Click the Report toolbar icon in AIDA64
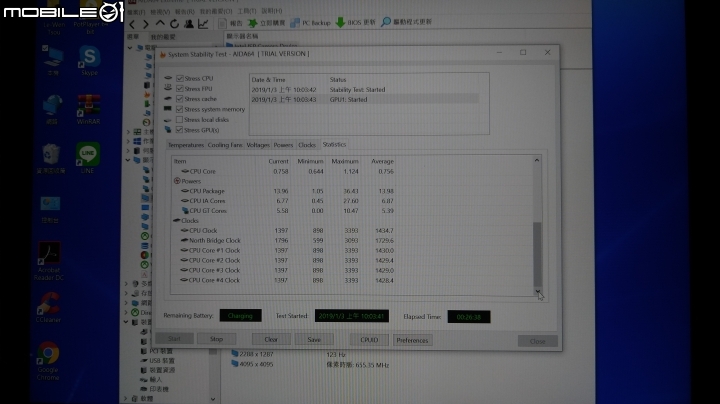The width and height of the screenshot is (720, 404). [223, 23]
